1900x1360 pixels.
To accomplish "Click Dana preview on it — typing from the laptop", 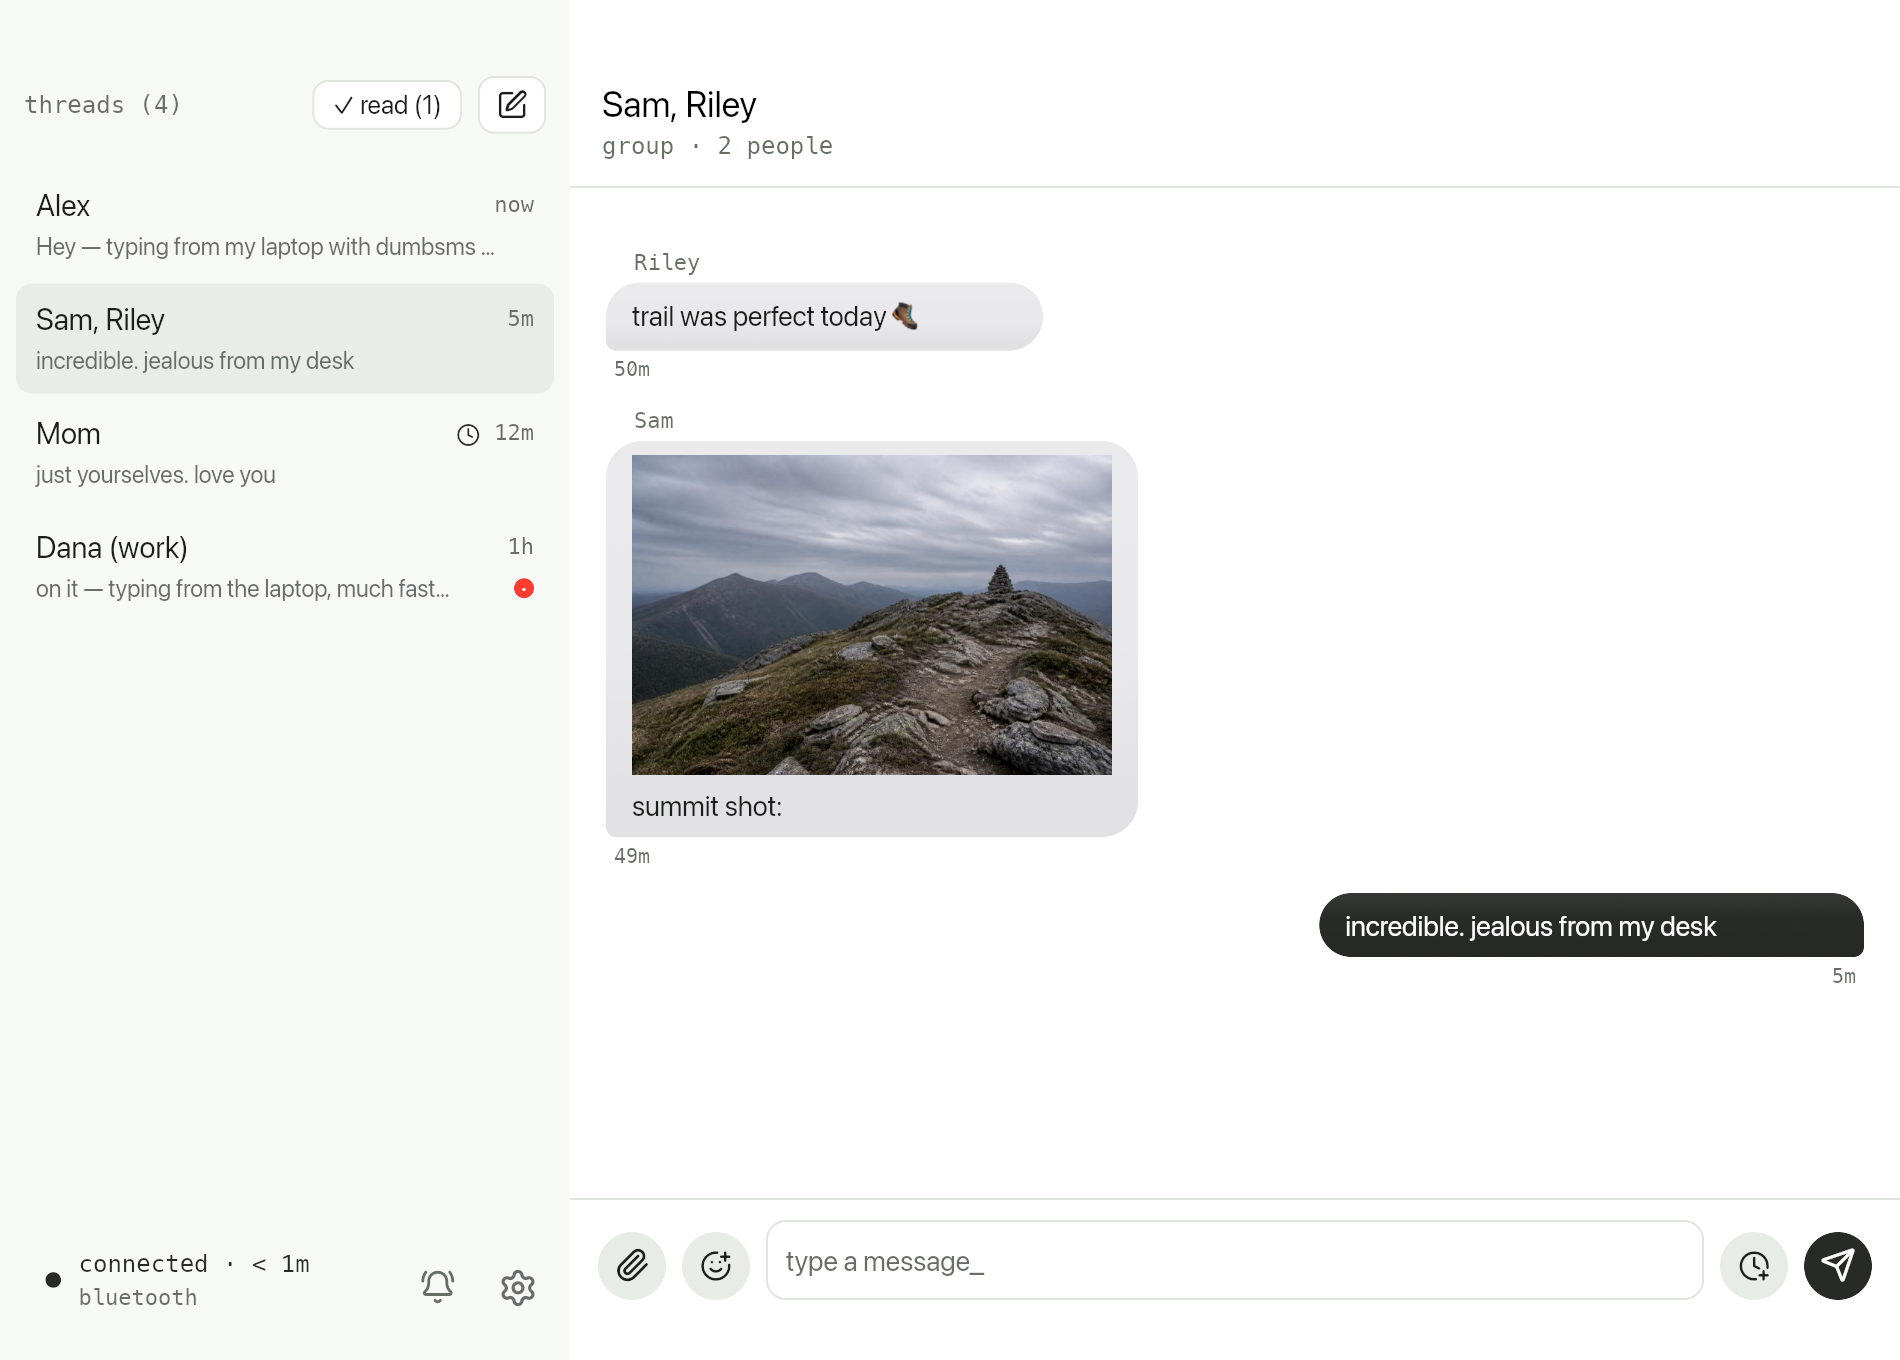I will [x=243, y=589].
